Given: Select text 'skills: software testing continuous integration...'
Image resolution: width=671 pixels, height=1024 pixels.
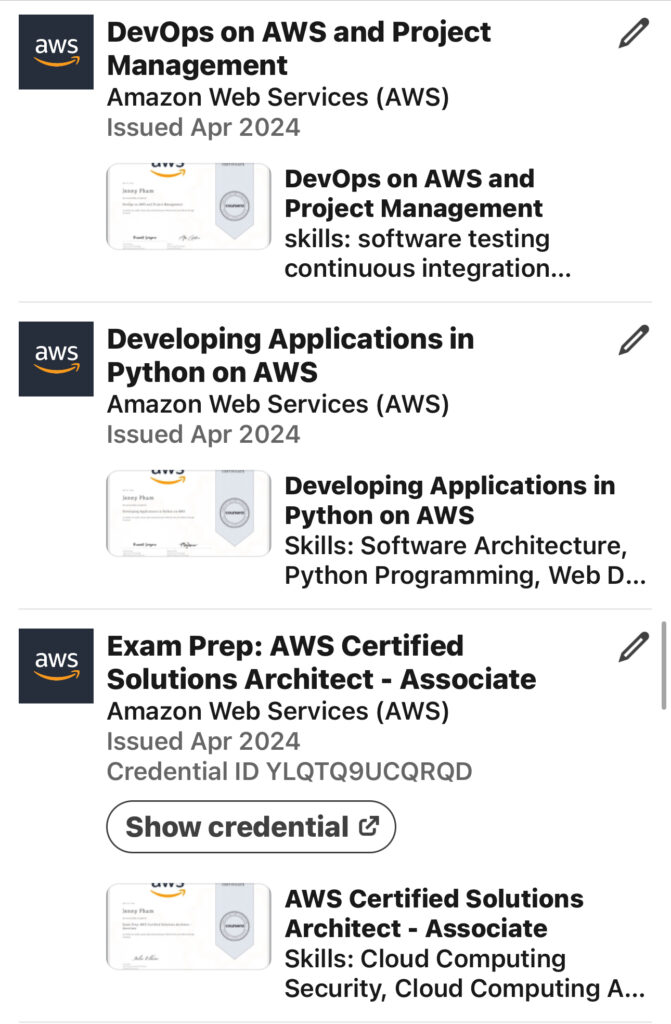Looking at the screenshot, I should click(x=428, y=253).
